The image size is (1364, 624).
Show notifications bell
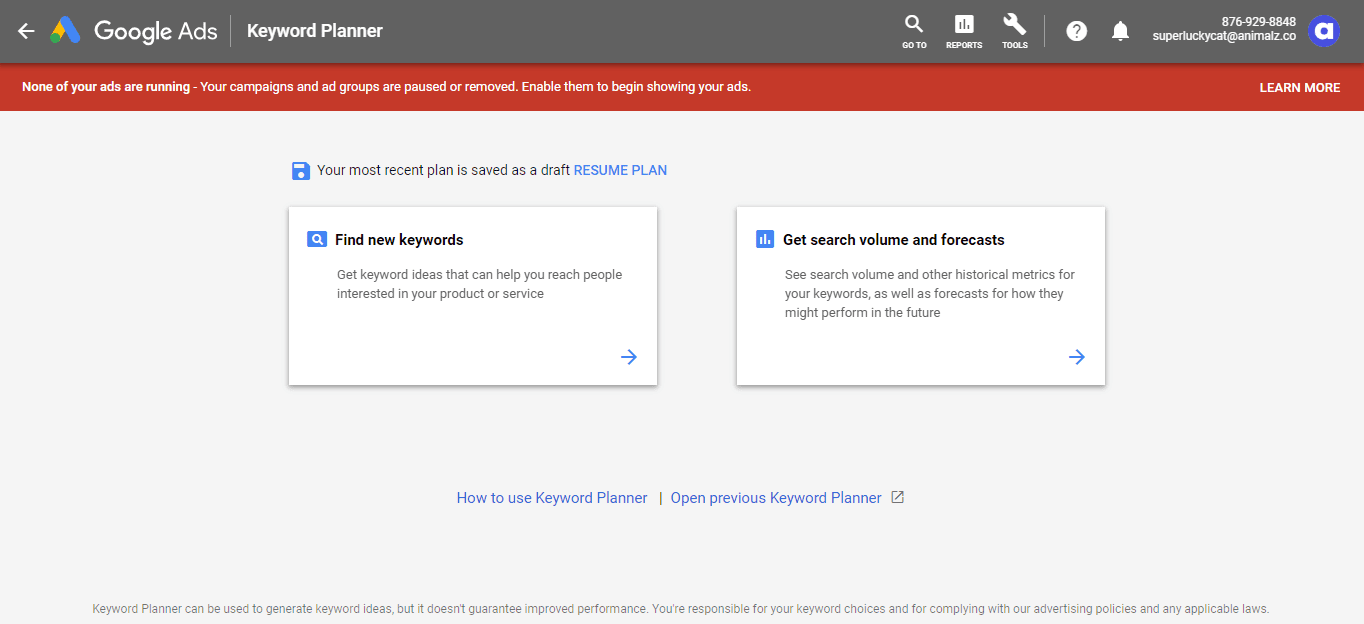(1121, 31)
